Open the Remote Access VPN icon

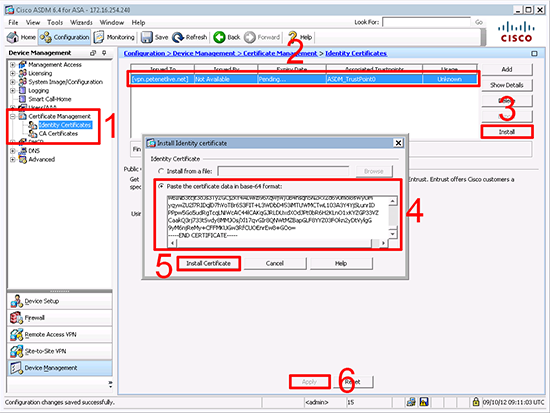16,334
